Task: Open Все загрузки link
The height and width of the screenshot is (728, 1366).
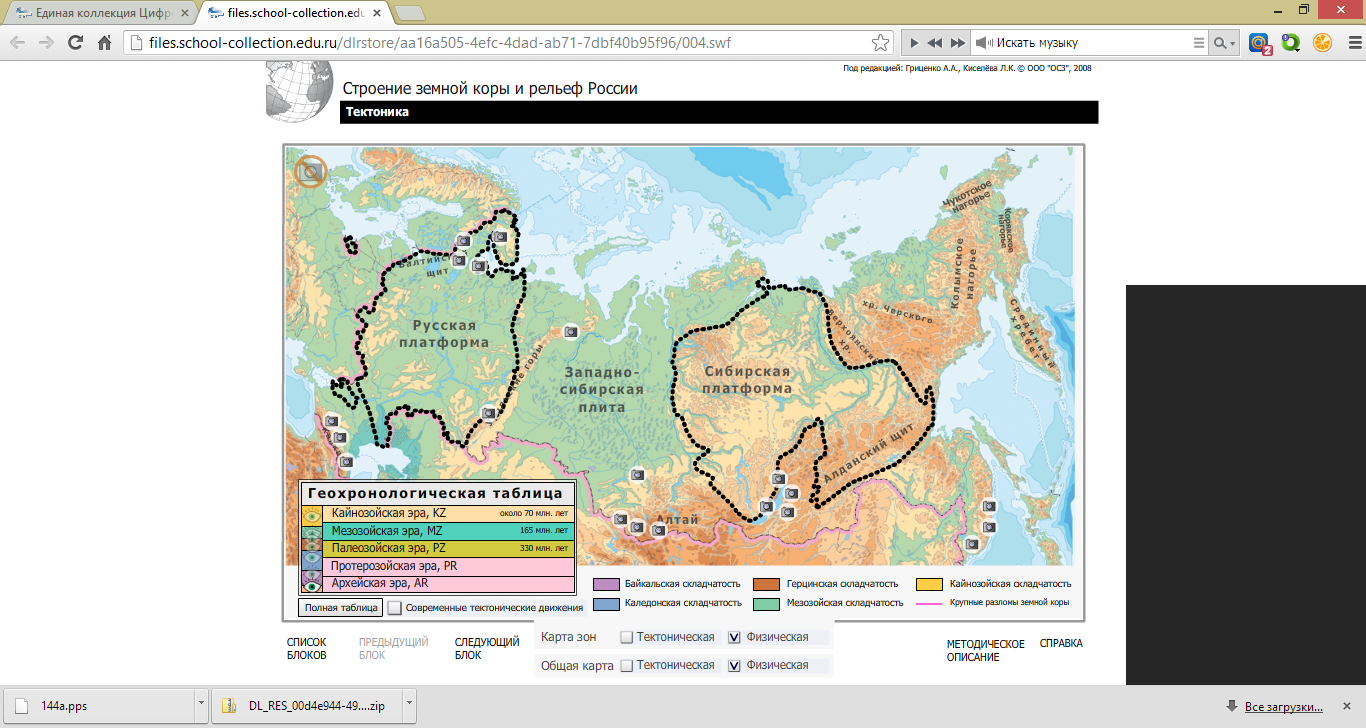Action: click(x=1283, y=707)
